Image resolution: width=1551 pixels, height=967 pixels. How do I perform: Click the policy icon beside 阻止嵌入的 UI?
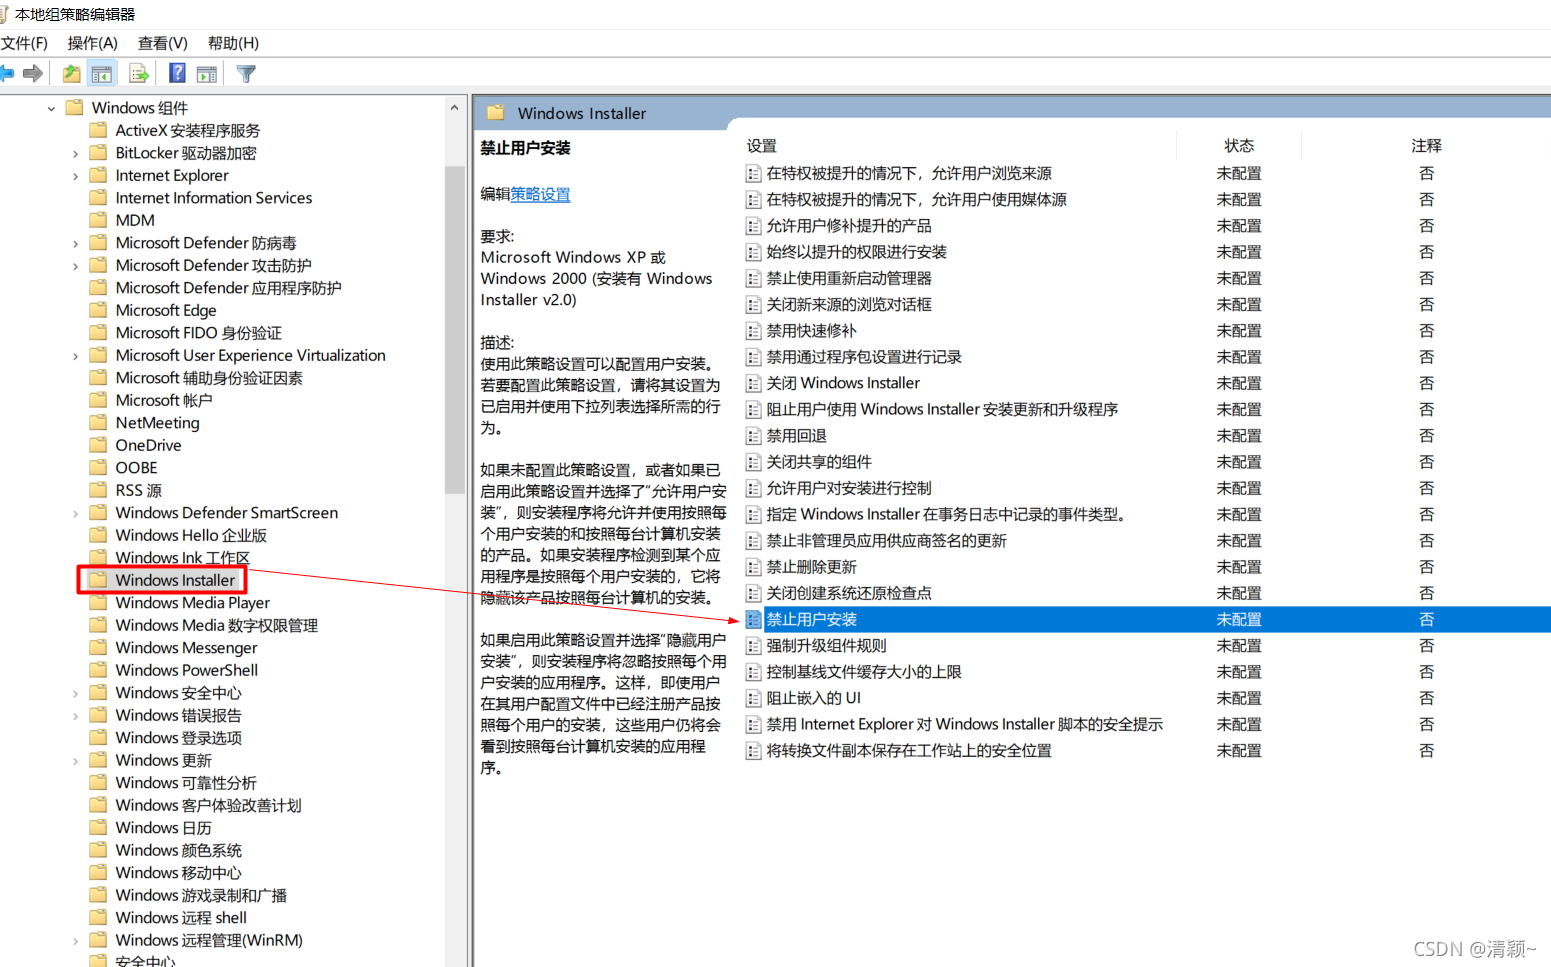click(x=754, y=698)
